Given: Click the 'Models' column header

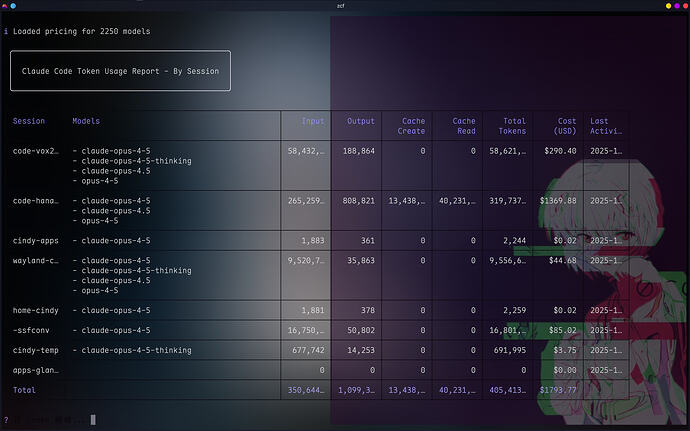Looking at the screenshot, I should (x=86, y=121).
